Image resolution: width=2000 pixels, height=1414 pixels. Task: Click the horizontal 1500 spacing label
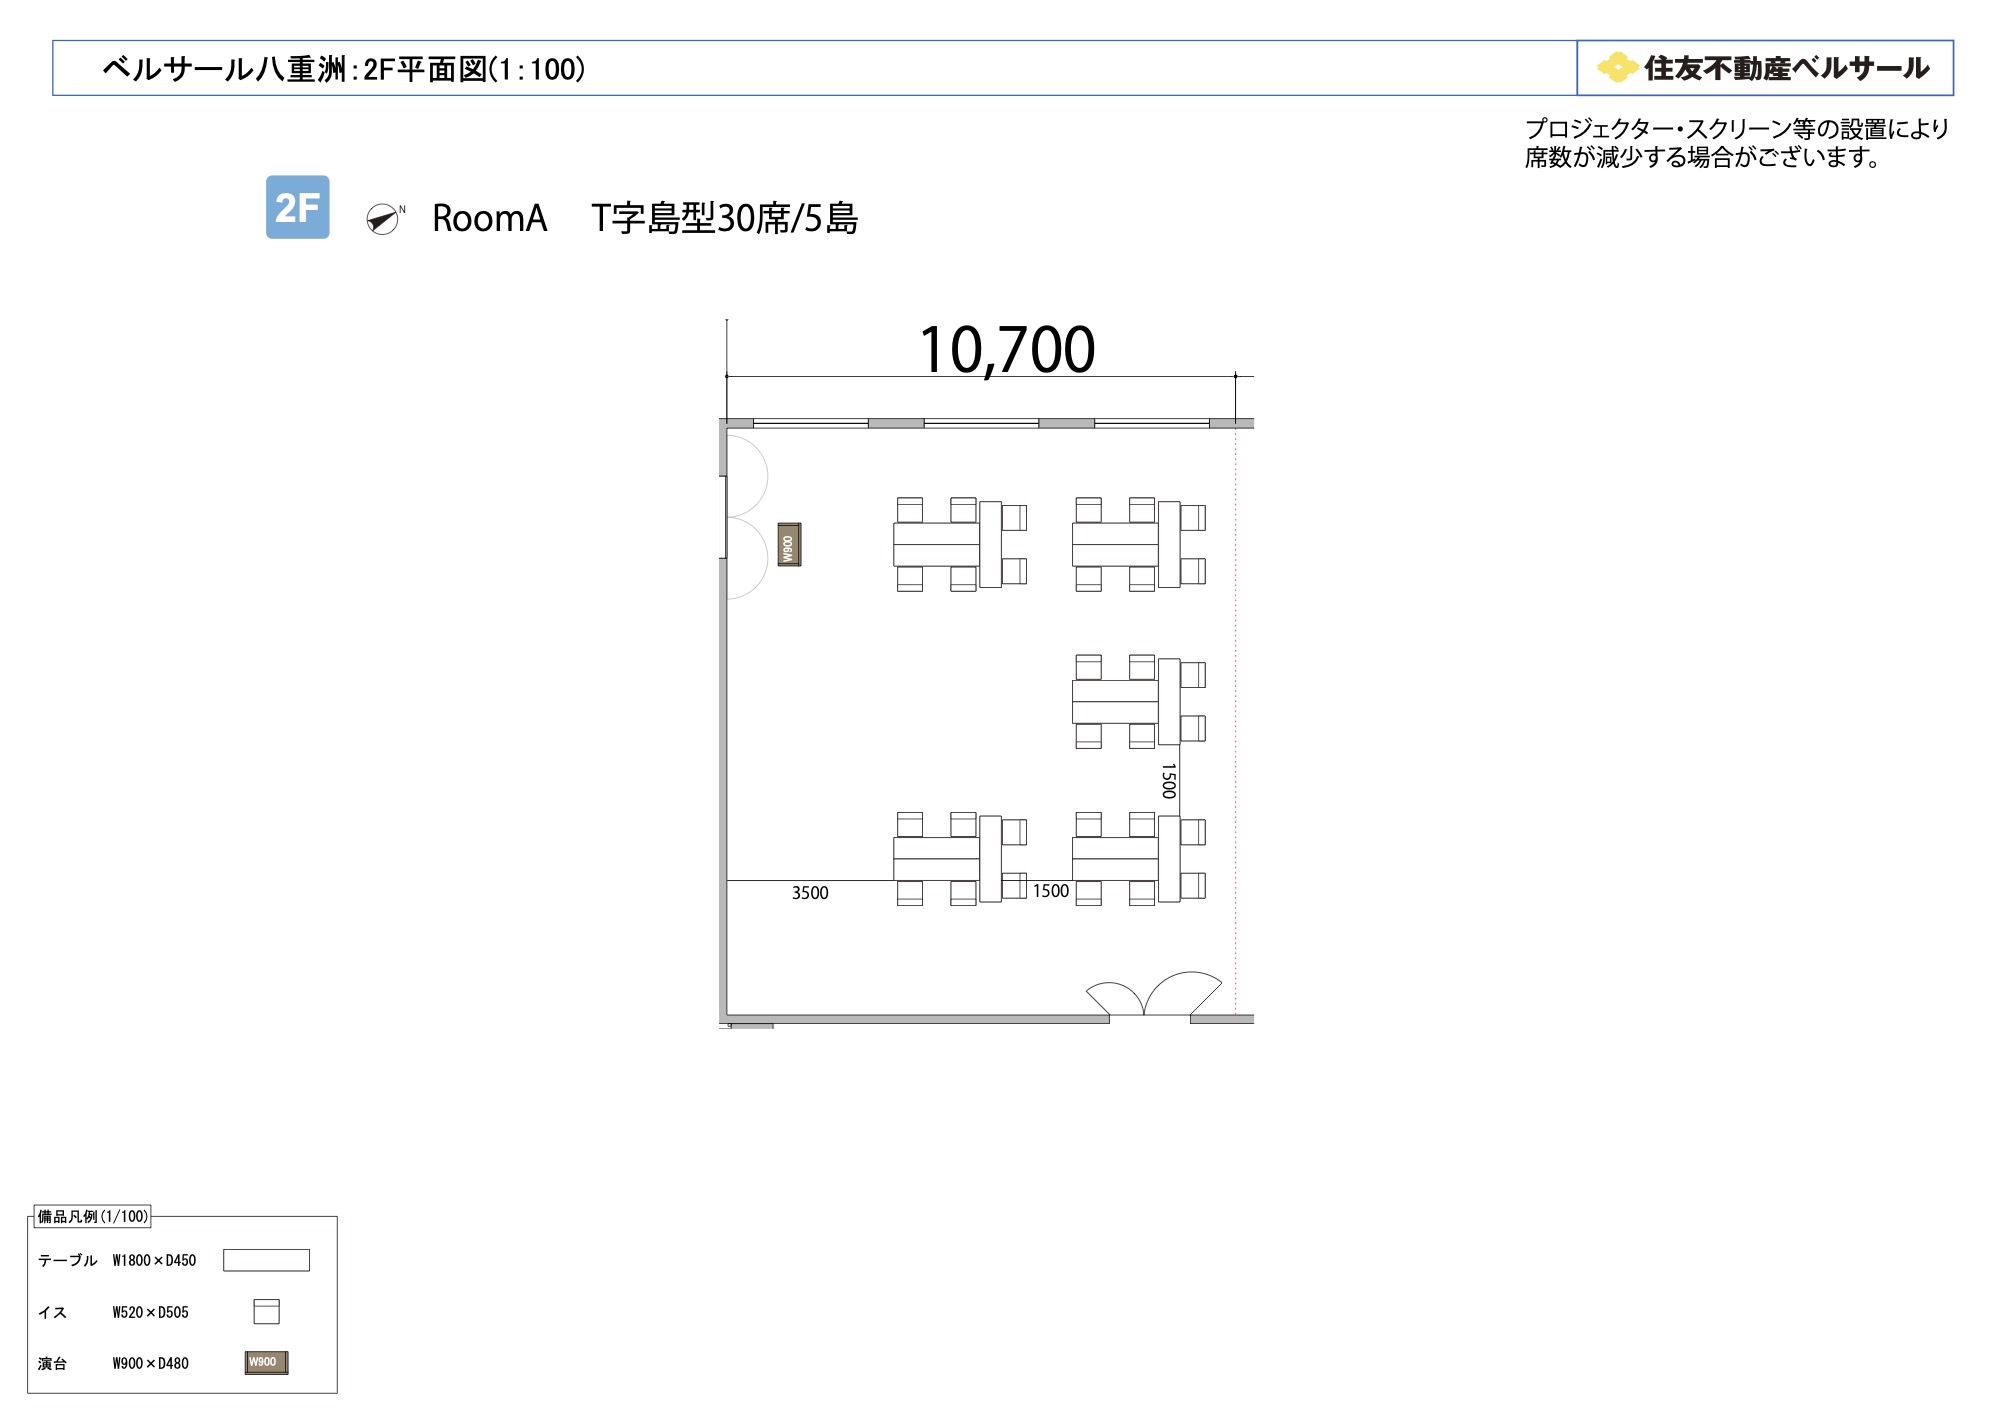(1051, 891)
